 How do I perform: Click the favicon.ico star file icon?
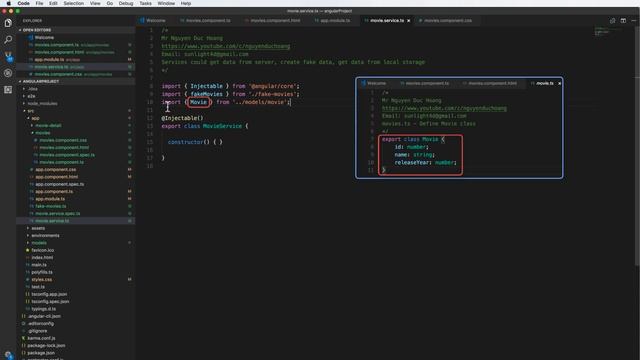(27, 250)
